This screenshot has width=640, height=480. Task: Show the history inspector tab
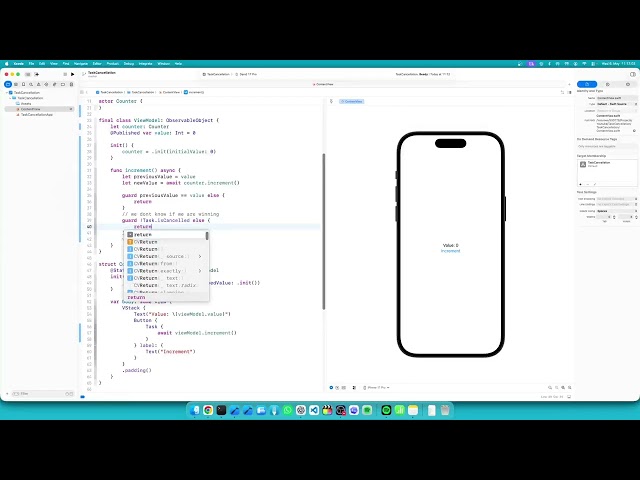click(608, 84)
